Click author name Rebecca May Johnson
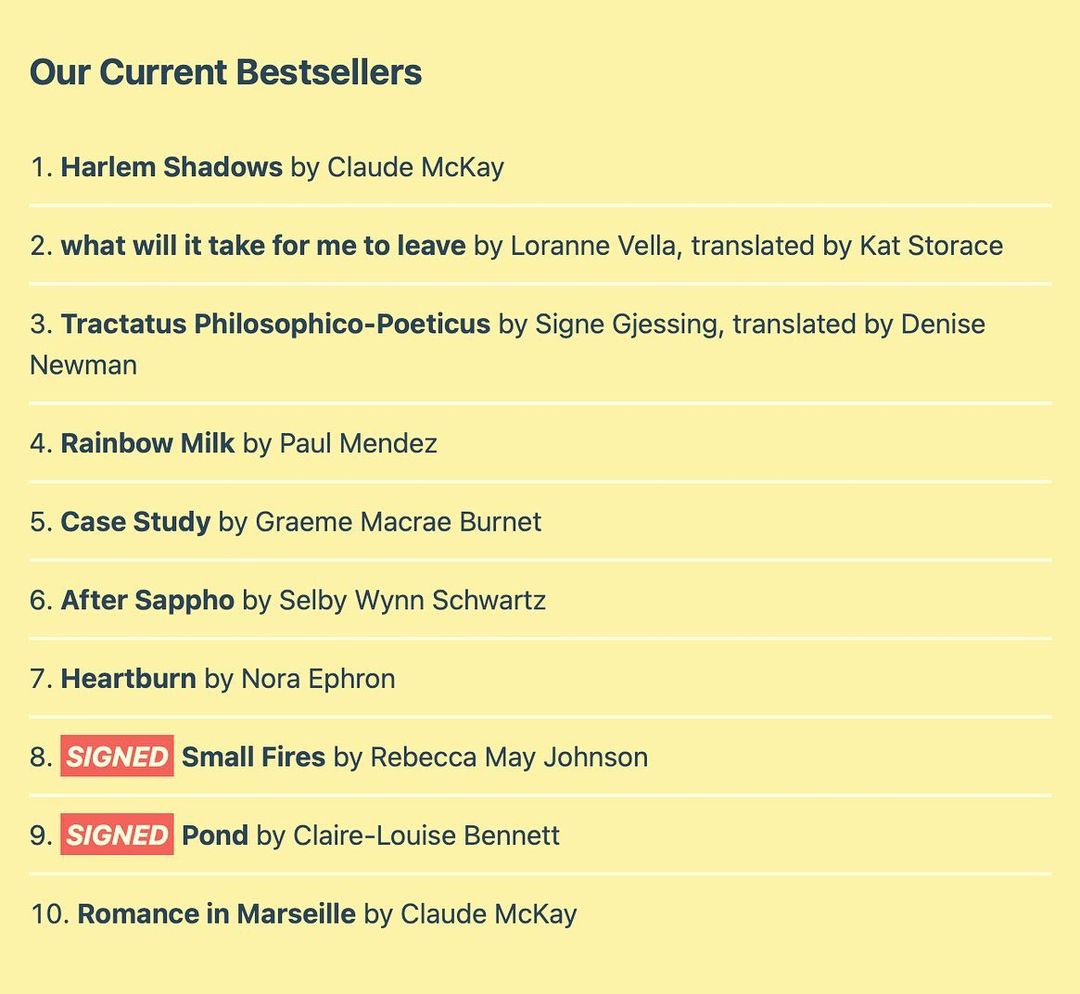This screenshot has width=1080, height=994. coord(509,757)
